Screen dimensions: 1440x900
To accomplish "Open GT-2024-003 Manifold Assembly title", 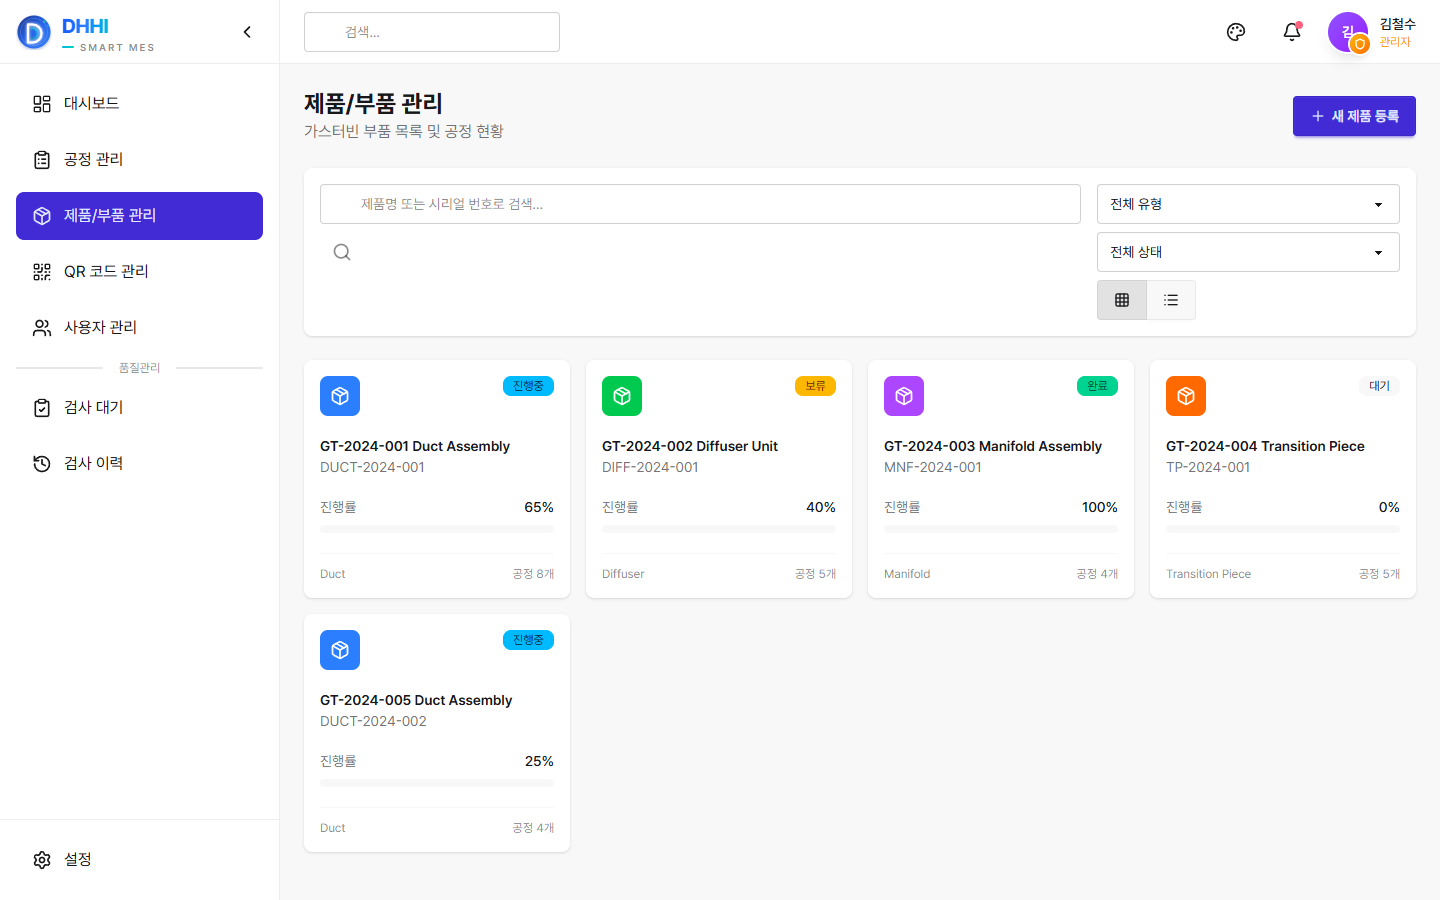I will click(x=993, y=446).
